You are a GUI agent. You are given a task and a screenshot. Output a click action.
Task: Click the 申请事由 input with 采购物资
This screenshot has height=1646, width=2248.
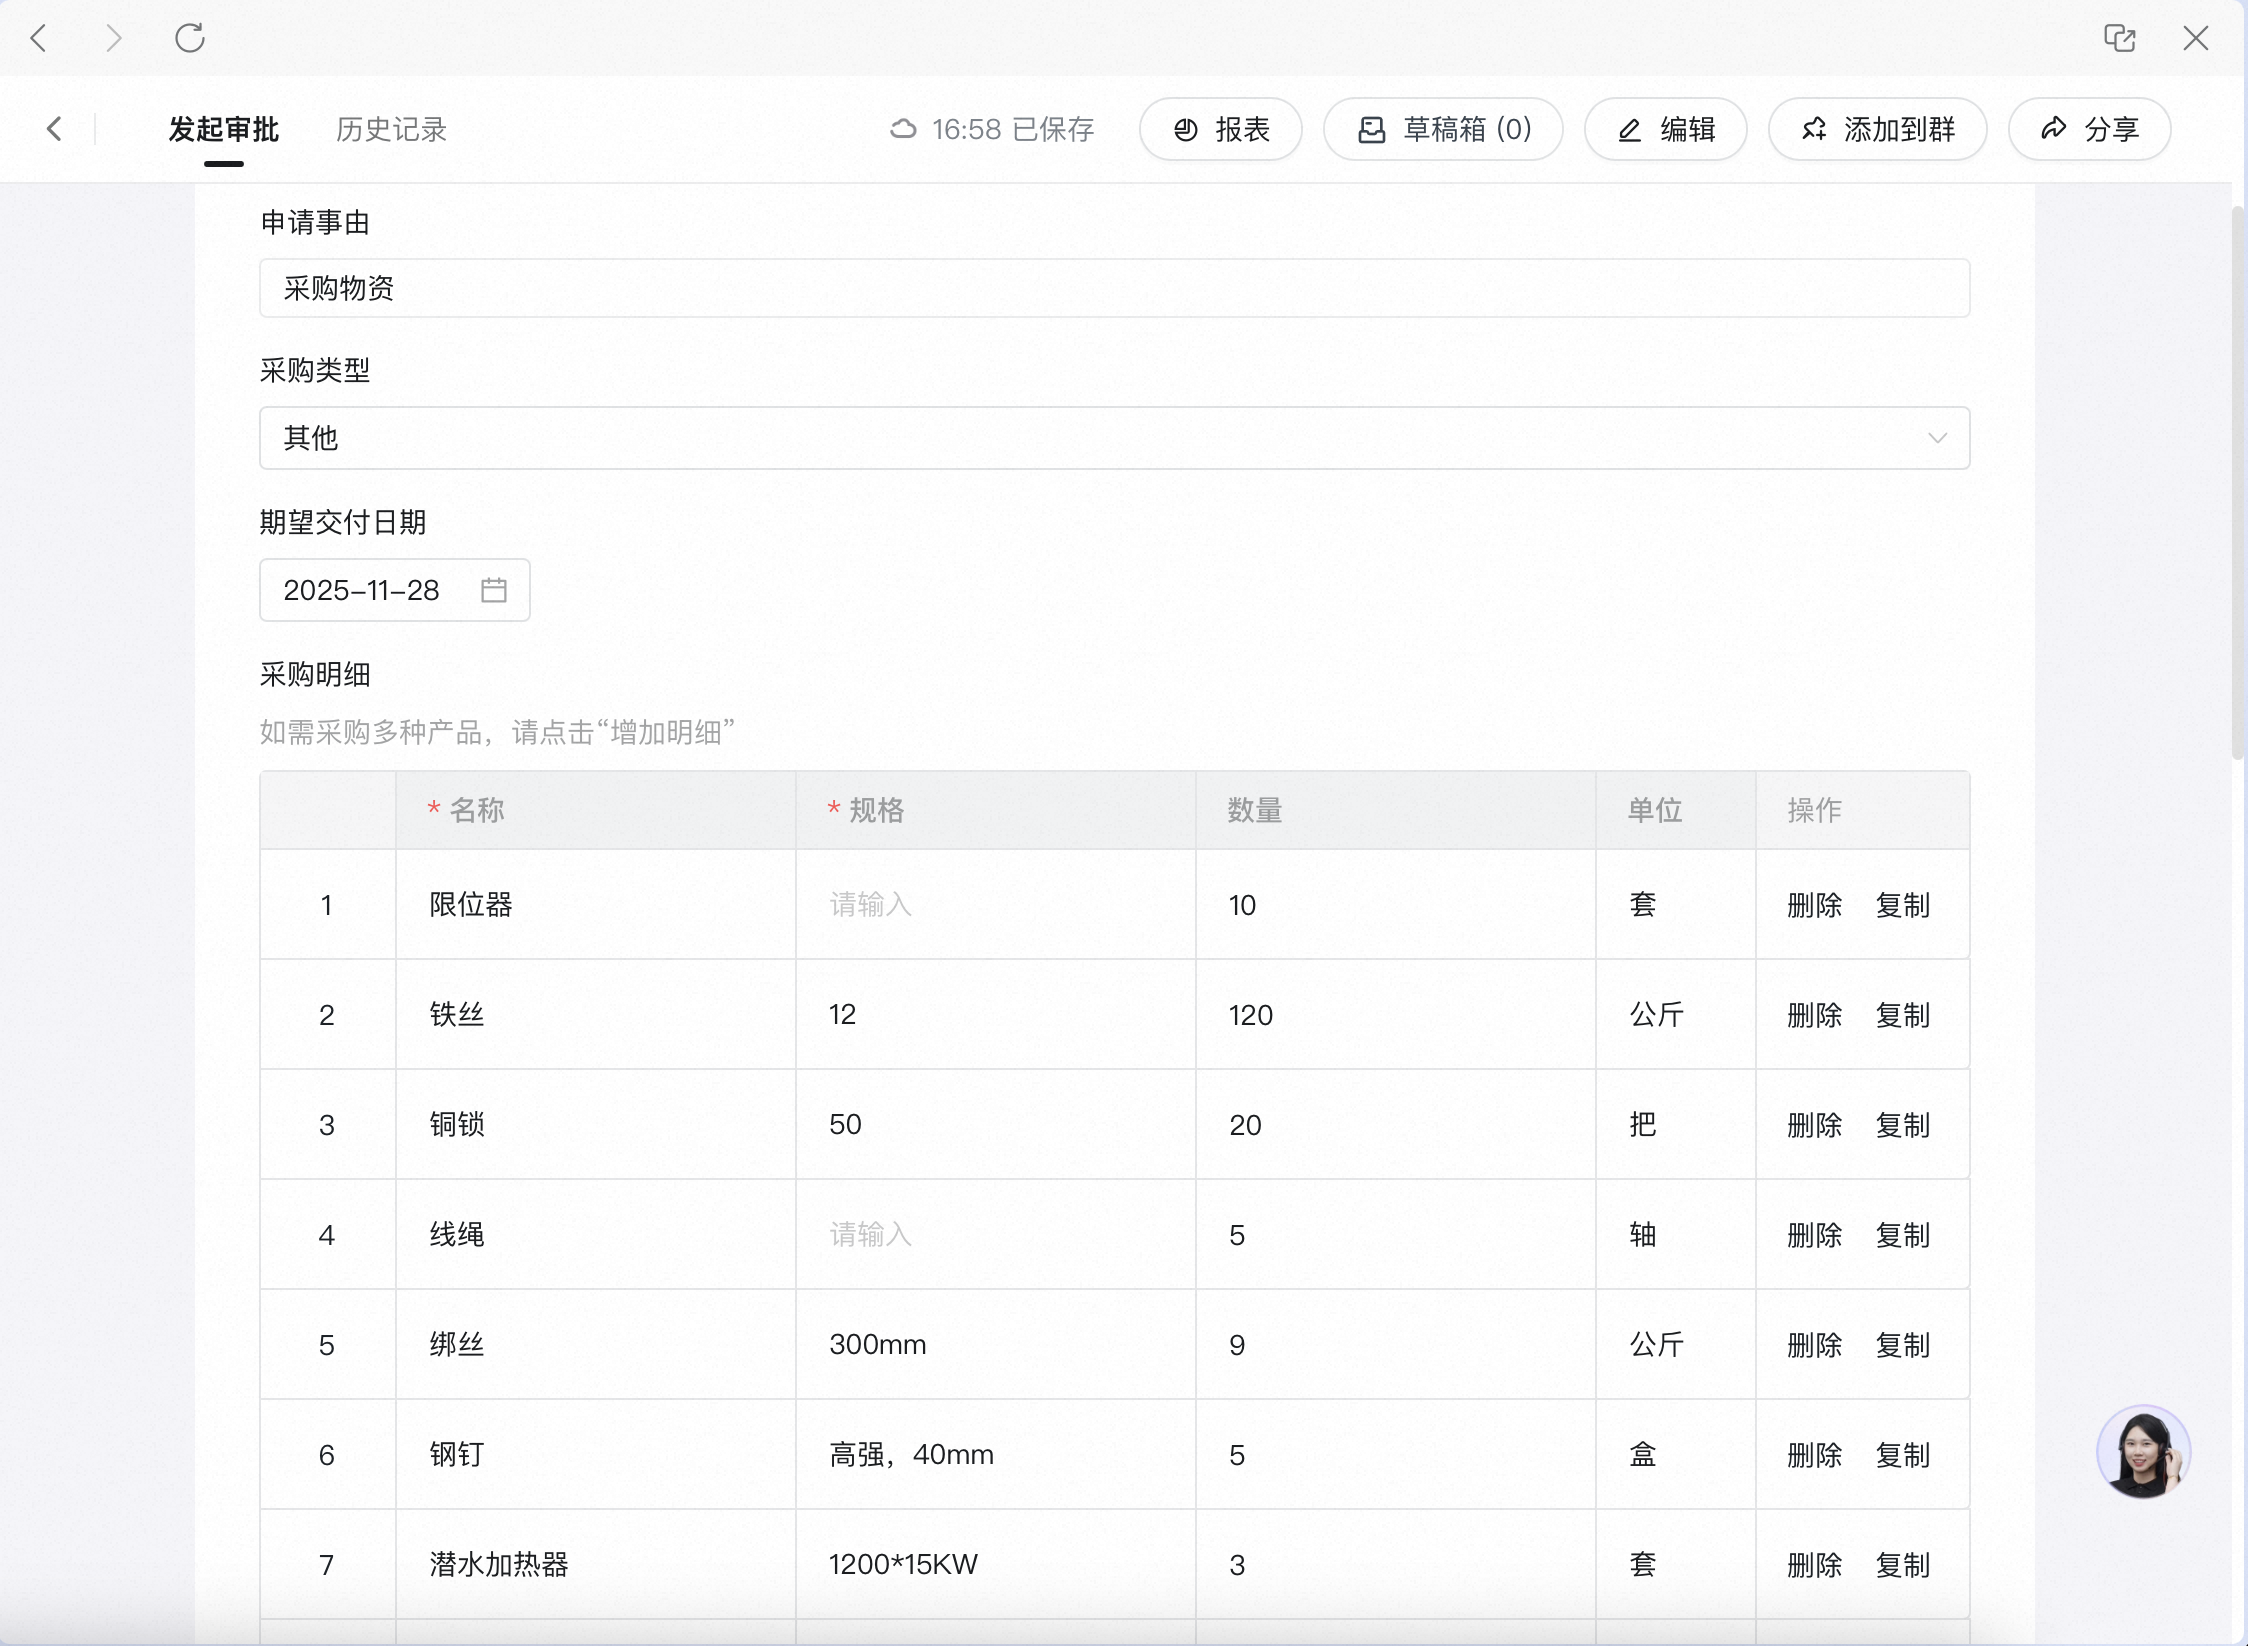tap(1115, 288)
